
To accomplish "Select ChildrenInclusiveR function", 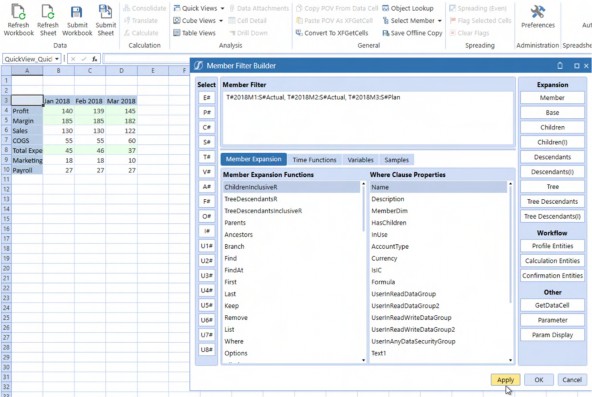I will [291, 187].
